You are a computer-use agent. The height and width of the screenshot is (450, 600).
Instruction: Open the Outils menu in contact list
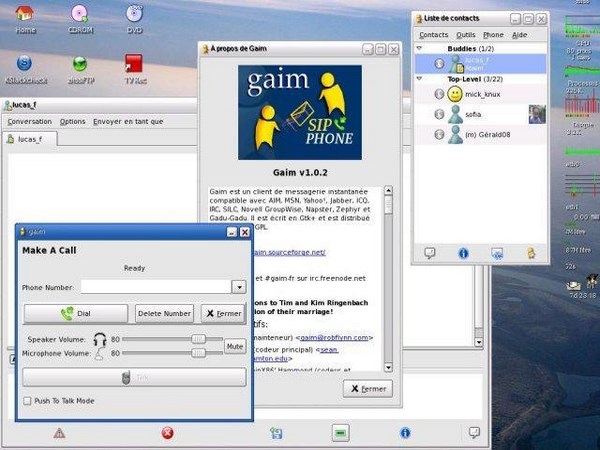coord(465,35)
